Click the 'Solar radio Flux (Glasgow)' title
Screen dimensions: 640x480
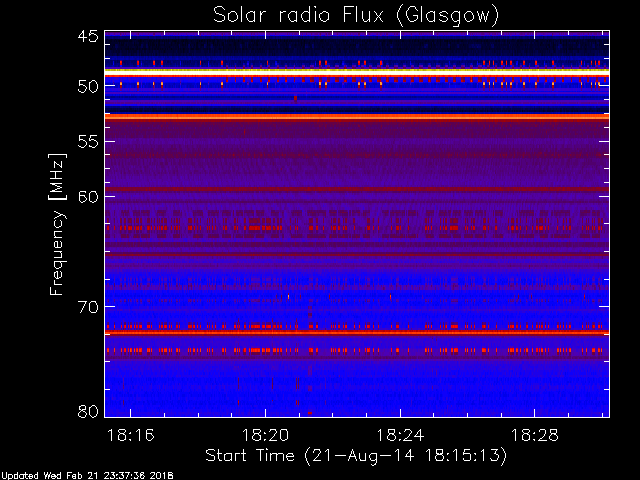point(356,16)
